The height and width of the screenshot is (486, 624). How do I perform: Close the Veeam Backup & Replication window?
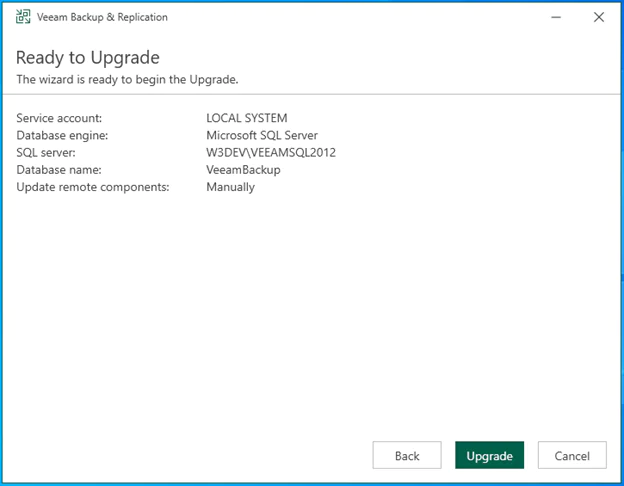click(x=598, y=17)
